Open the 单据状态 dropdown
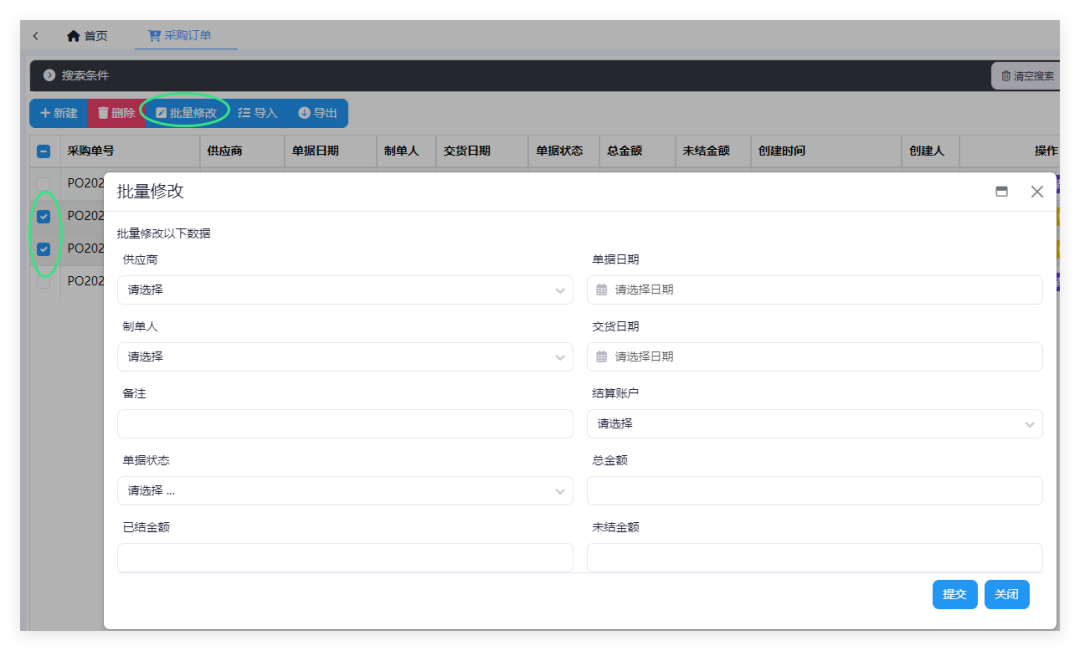The image size is (1080, 651). pyautogui.click(x=345, y=490)
